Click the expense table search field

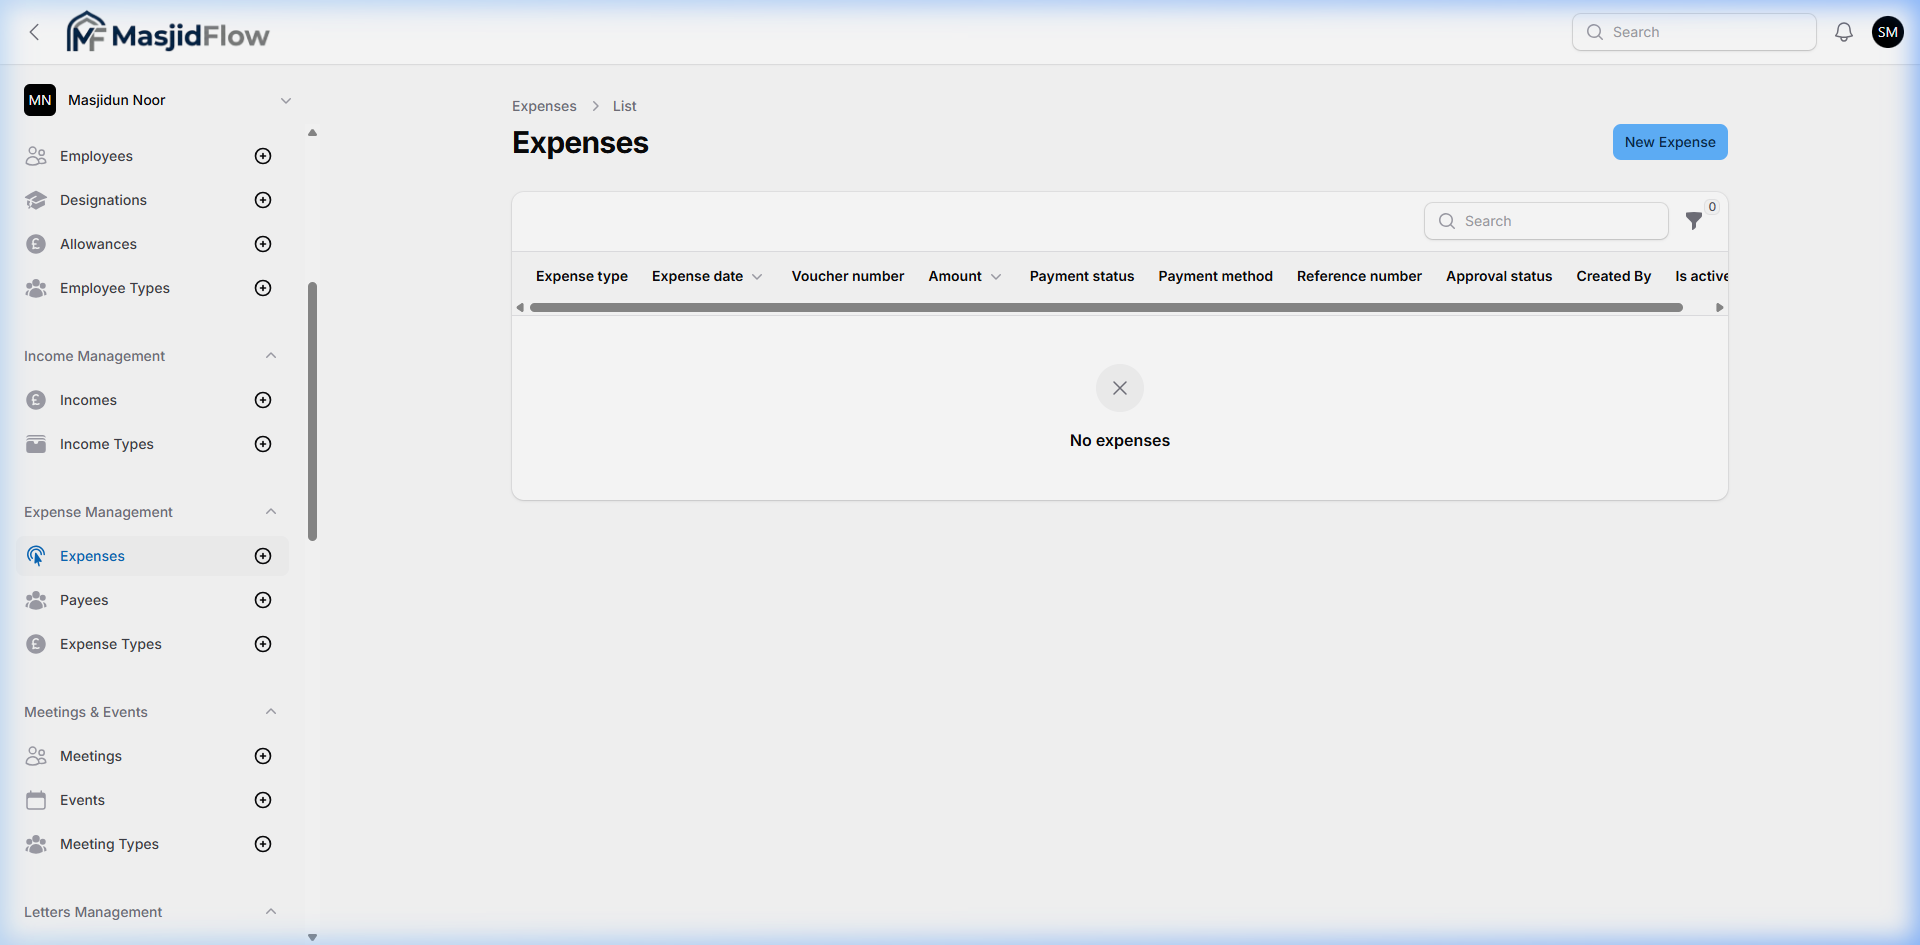point(1546,221)
